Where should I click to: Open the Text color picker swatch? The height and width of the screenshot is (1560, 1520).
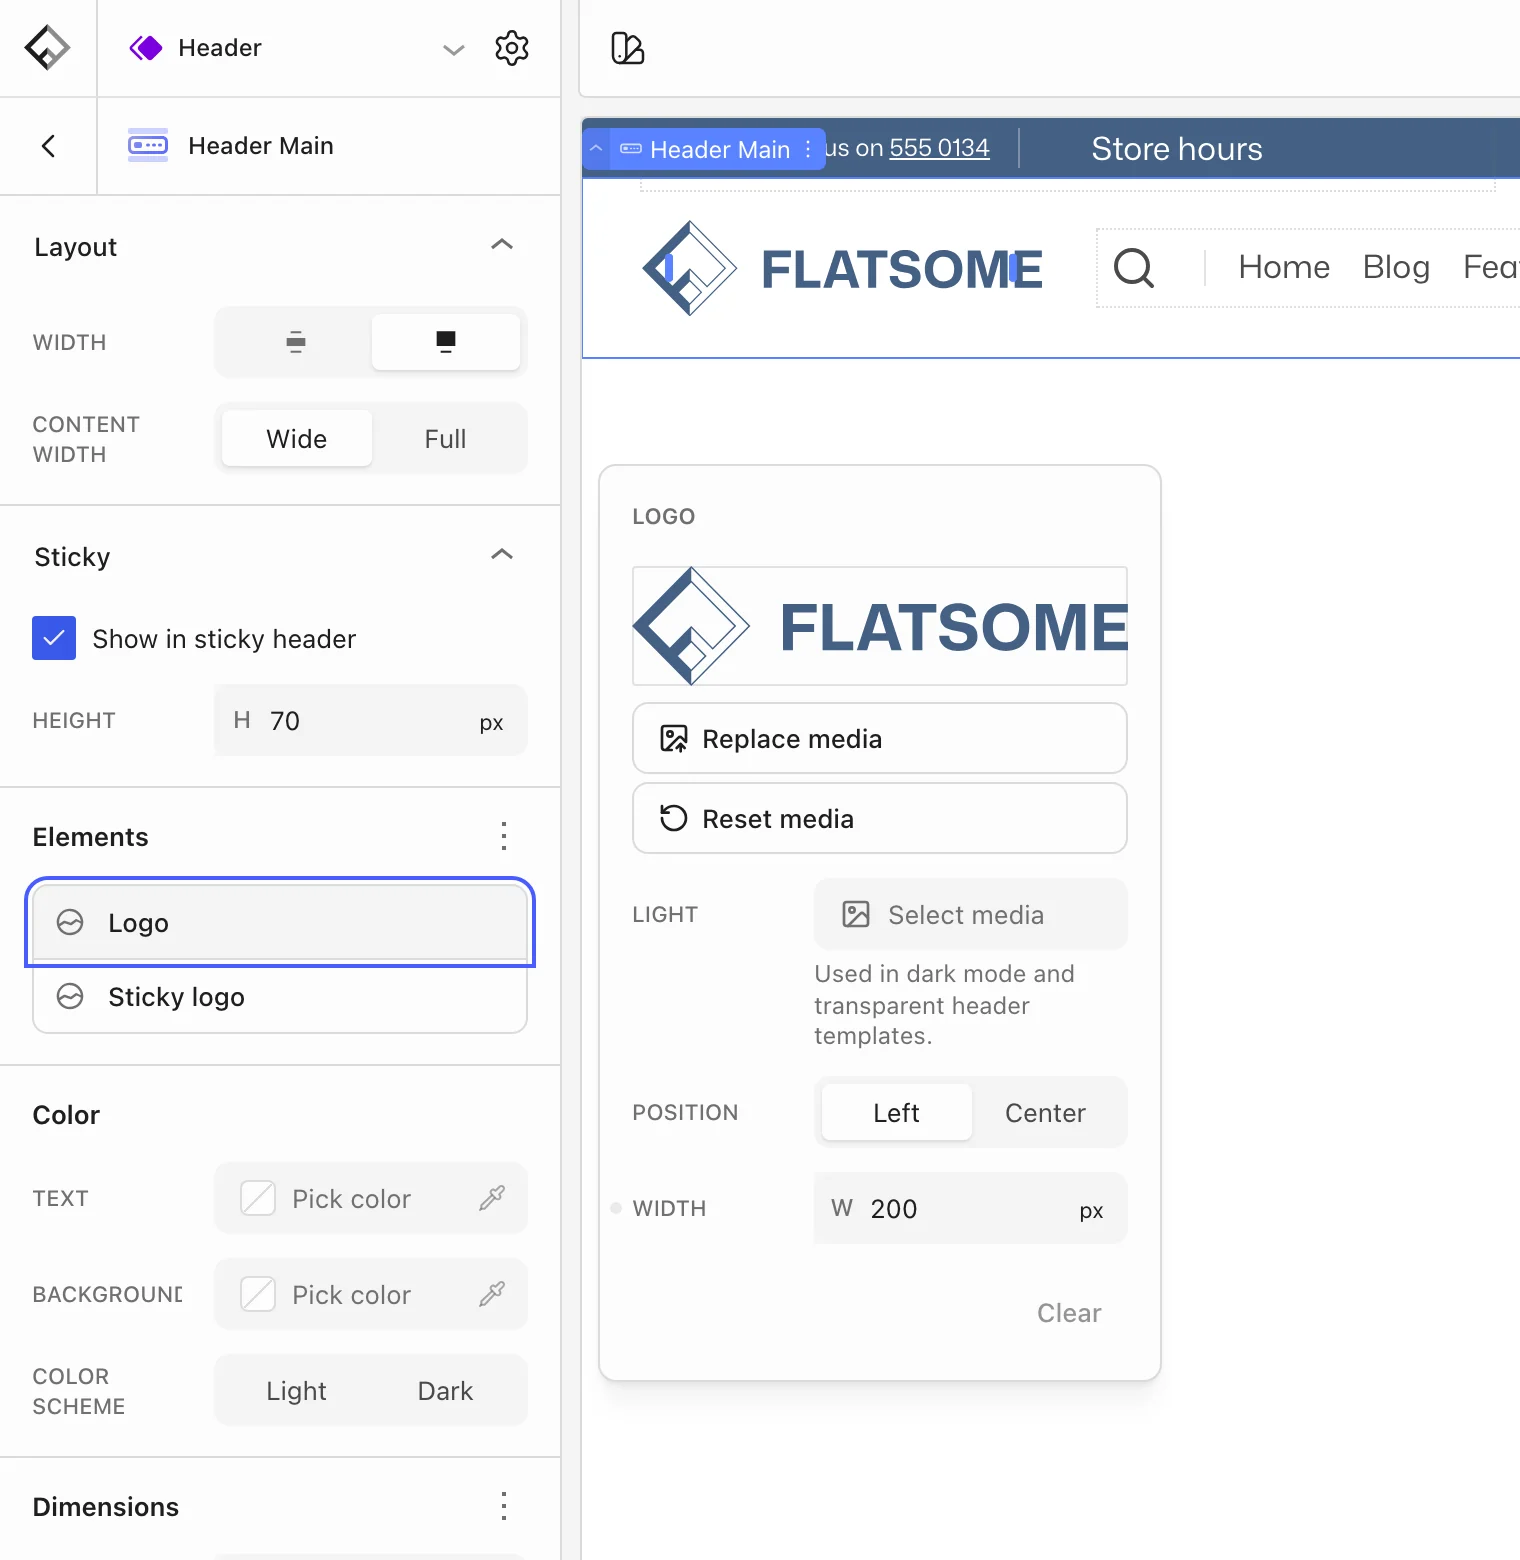click(x=258, y=1198)
